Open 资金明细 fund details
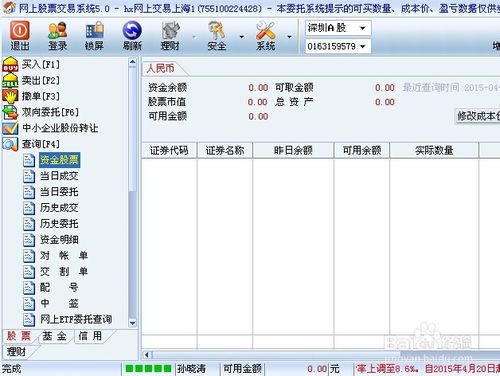 click(59, 240)
